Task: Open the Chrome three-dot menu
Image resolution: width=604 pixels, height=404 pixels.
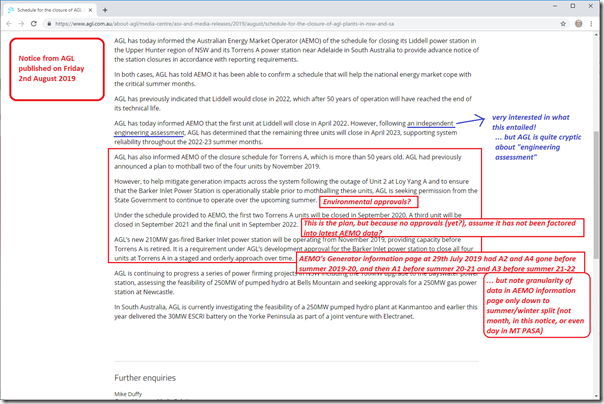Action: click(591, 24)
